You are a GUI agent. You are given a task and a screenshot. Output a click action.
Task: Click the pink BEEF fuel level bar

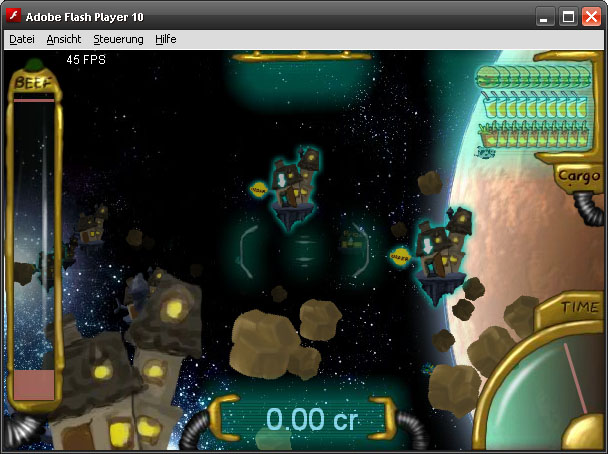click(x=34, y=385)
